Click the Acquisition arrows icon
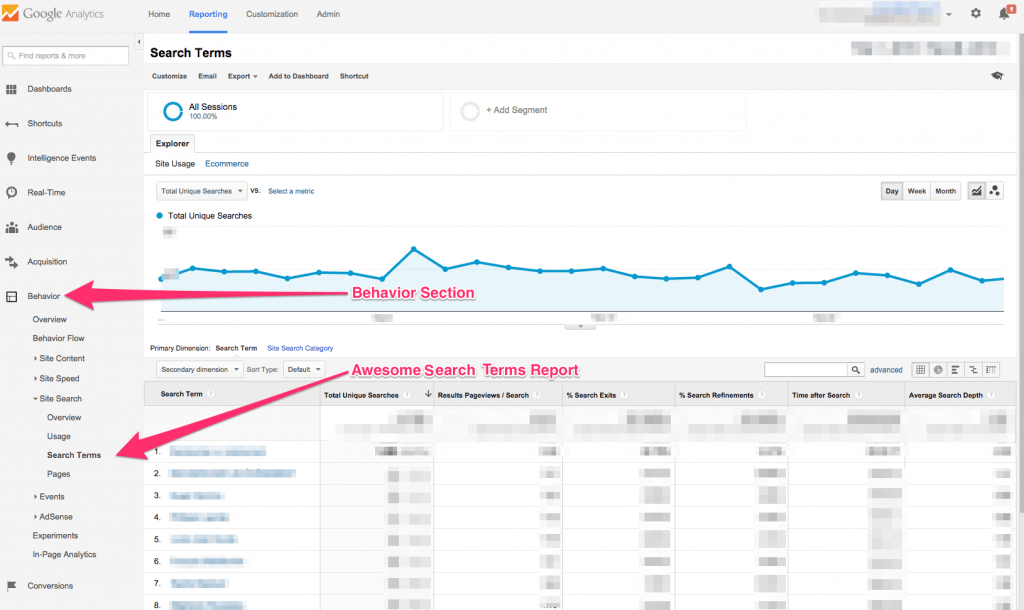Screen dimensions: 1024x610 [12, 262]
